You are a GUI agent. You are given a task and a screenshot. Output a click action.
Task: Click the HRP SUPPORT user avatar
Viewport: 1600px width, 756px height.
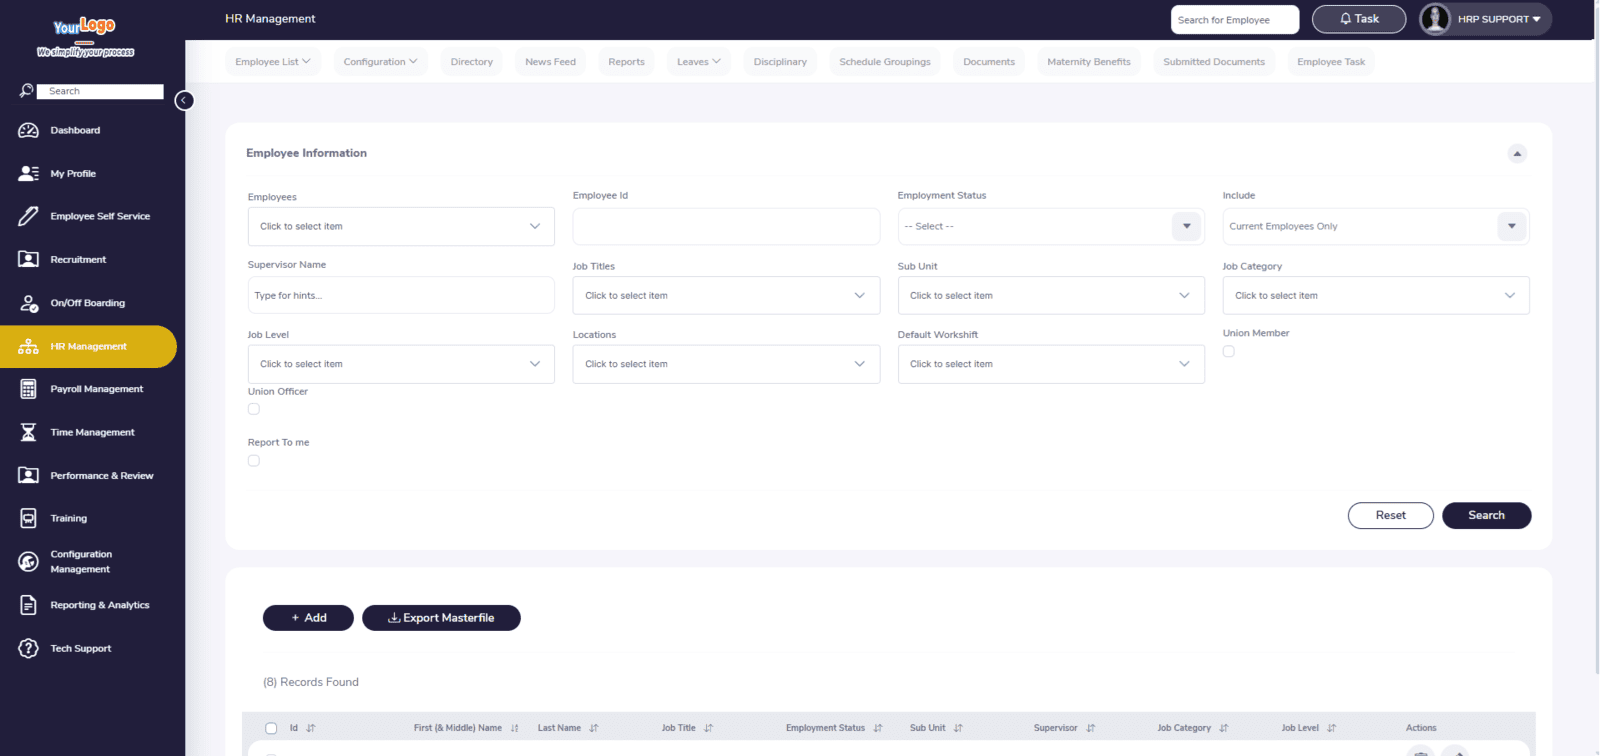point(1435,19)
